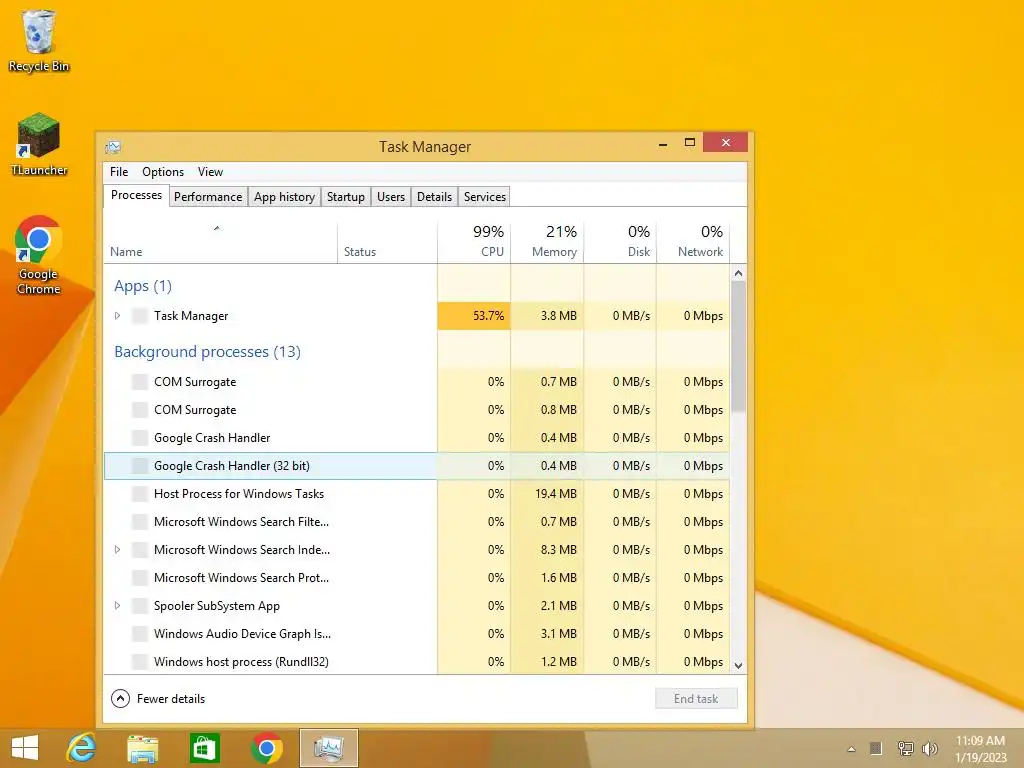
Task: Click the scrollbar down arrow
Action: (x=739, y=665)
